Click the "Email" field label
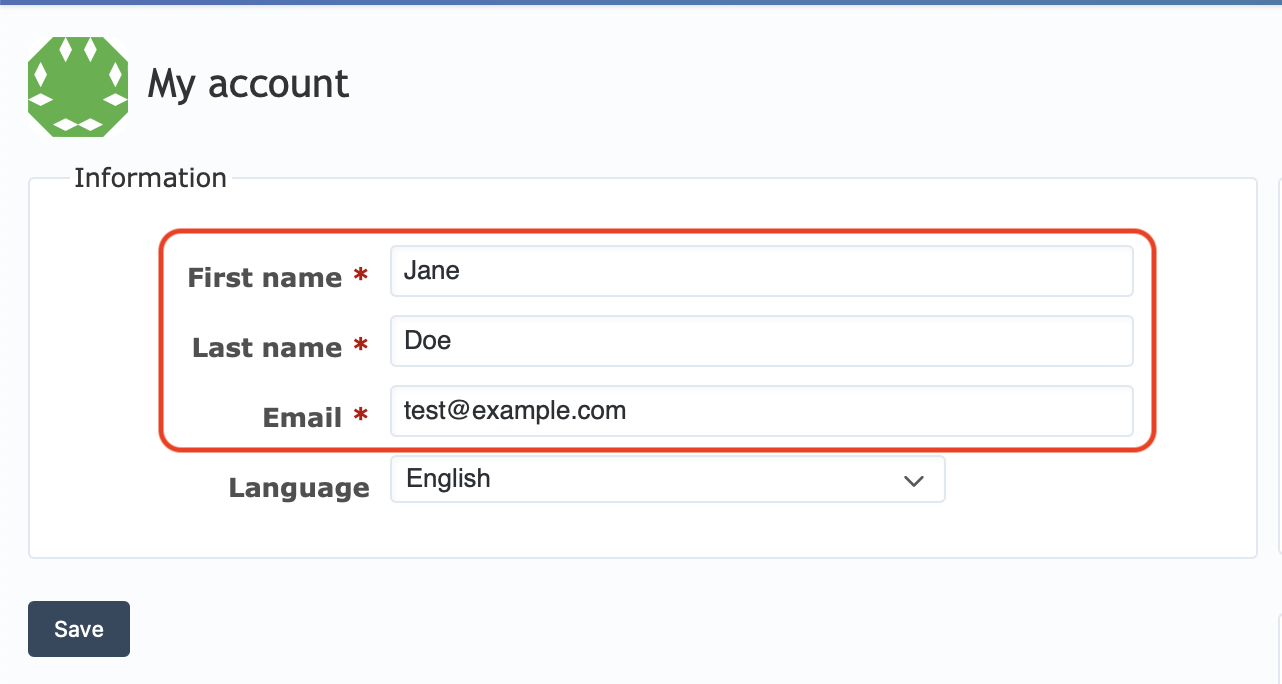Image resolution: width=1282 pixels, height=684 pixels. (302, 418)
